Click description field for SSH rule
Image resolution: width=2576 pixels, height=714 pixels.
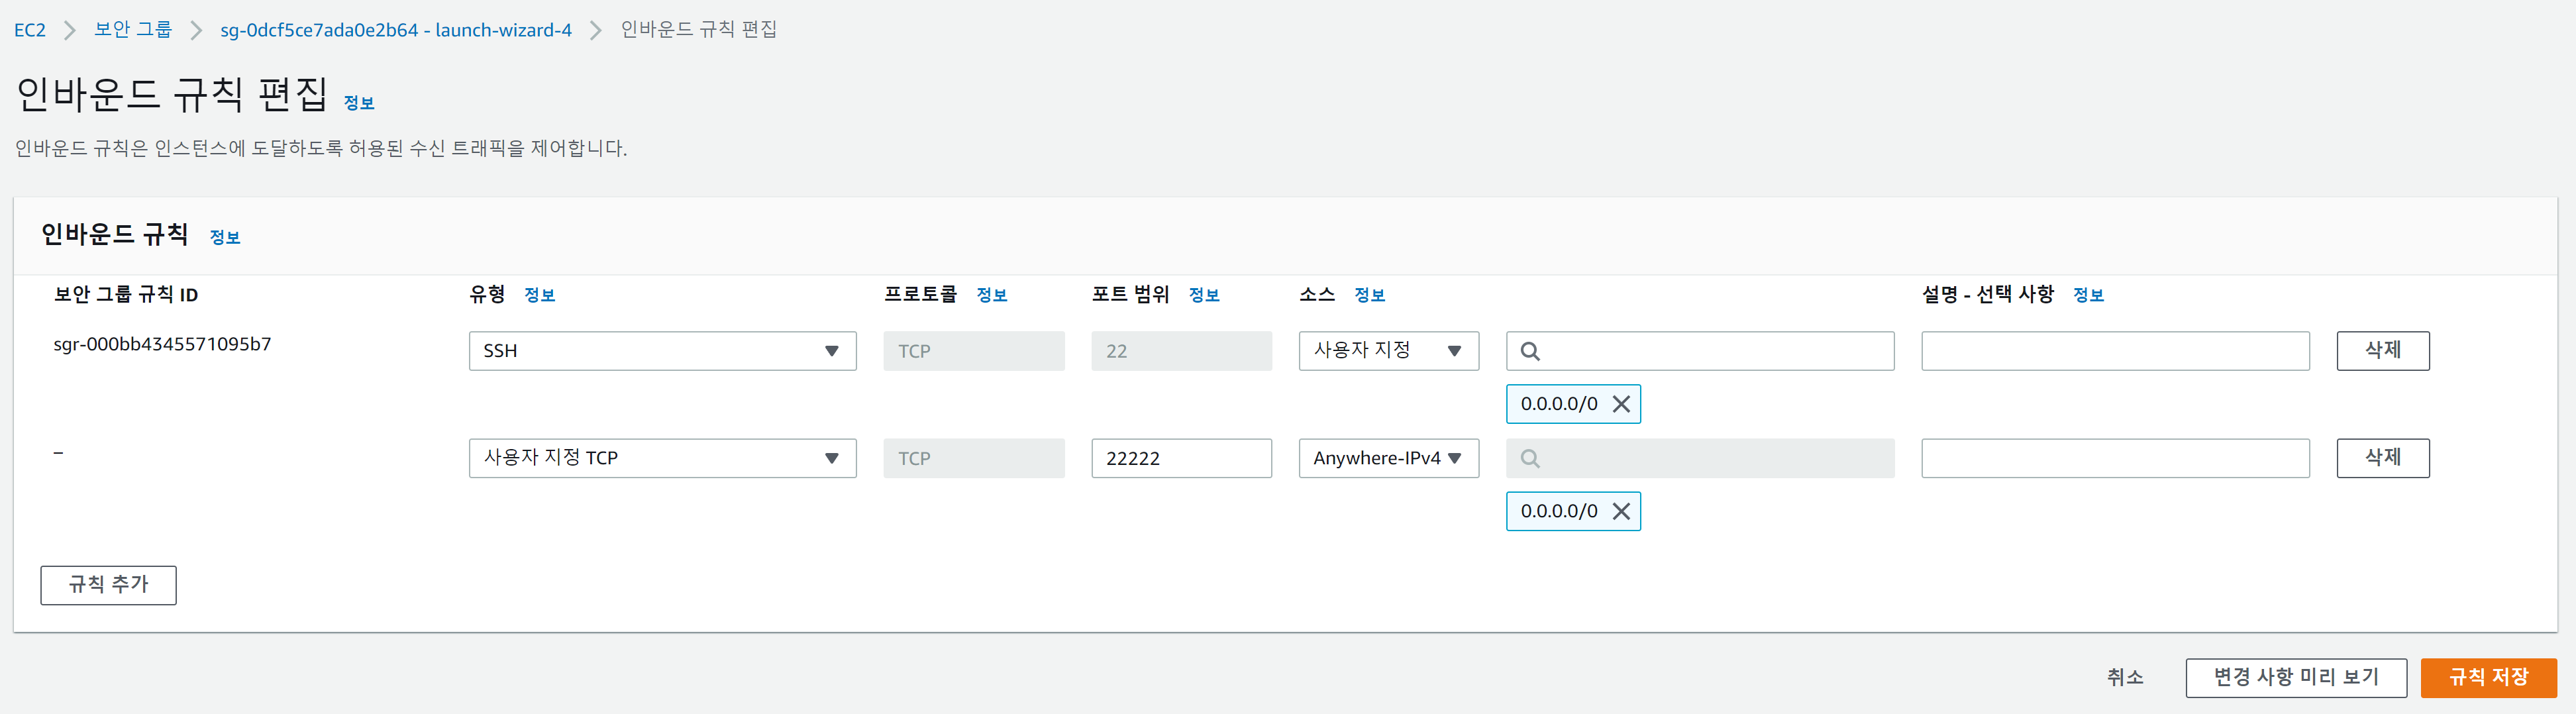click(2116, 351)
